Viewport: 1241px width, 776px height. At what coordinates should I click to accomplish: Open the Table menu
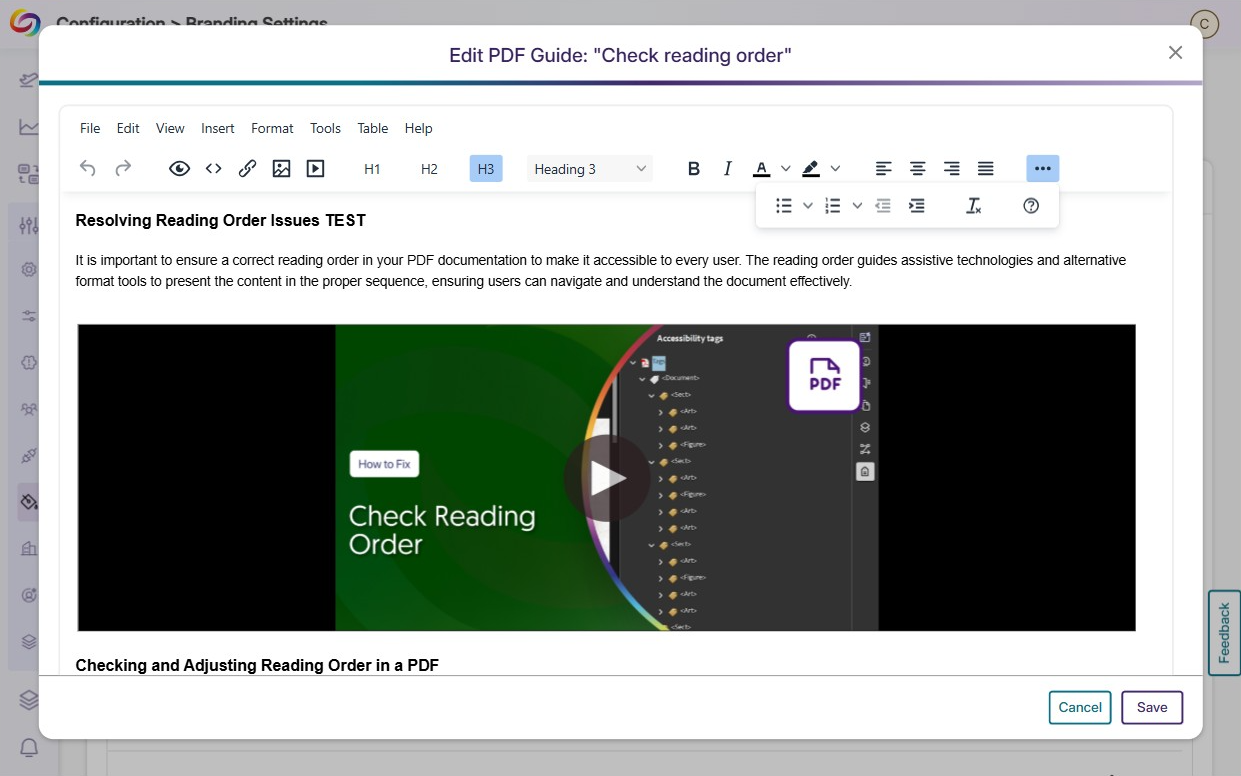(x=373, y=128)
